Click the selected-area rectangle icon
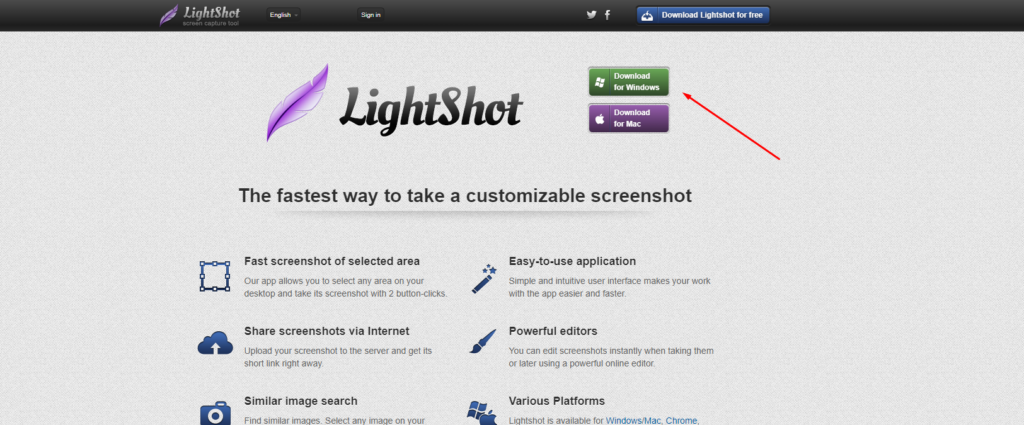The height and width of the screenshot is (425, 1024). 215,276
